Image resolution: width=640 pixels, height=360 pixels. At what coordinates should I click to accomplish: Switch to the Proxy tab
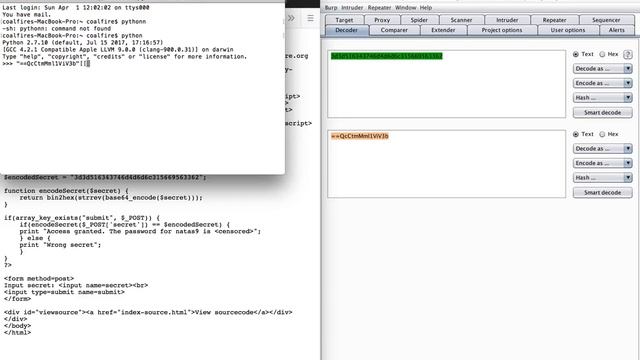coord(382,20)
